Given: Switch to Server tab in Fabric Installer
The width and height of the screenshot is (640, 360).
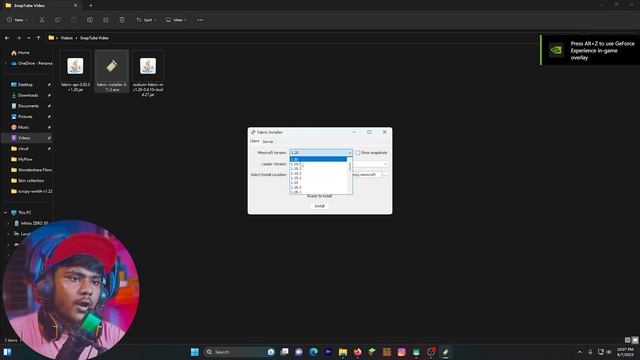Looking at the screenshot, I should (x=268, y=141).
